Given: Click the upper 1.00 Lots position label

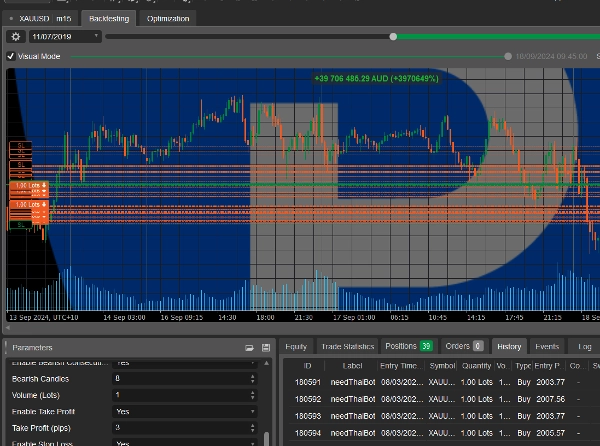Looking at the screenshot, I should 28,186.
